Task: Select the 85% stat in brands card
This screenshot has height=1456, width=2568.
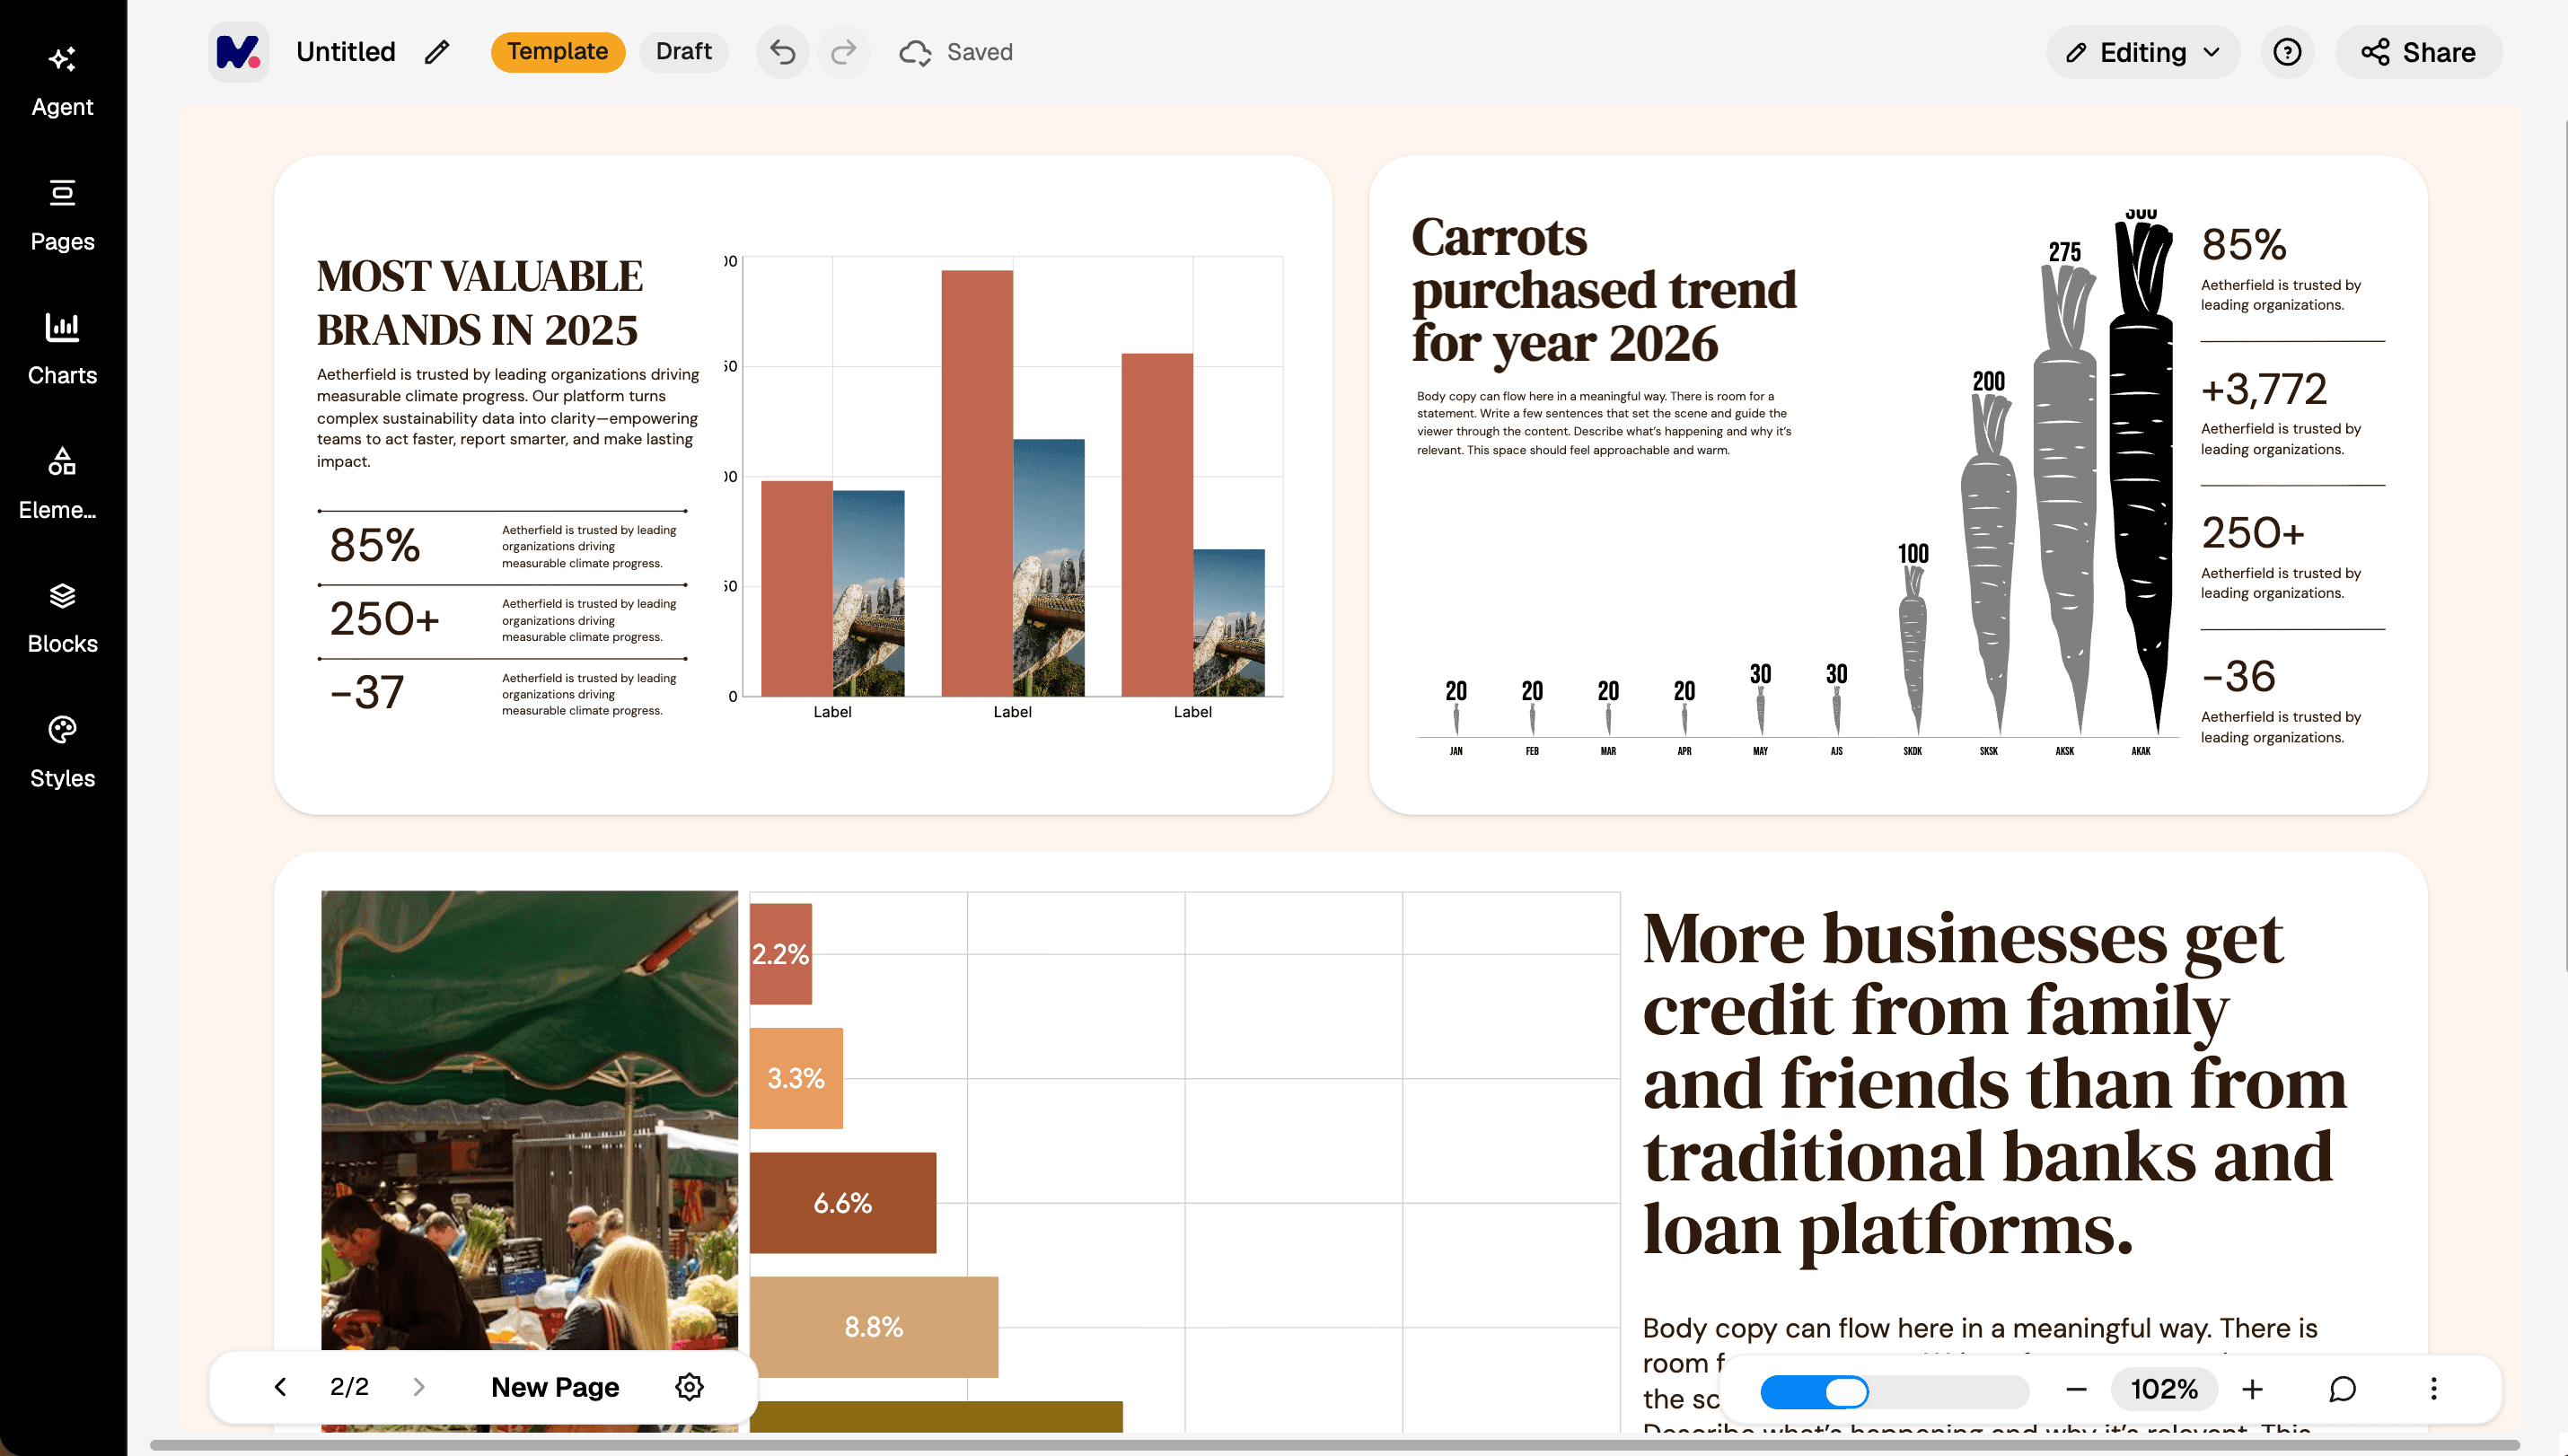Action: pyautogui.click(x=375, y=545)
